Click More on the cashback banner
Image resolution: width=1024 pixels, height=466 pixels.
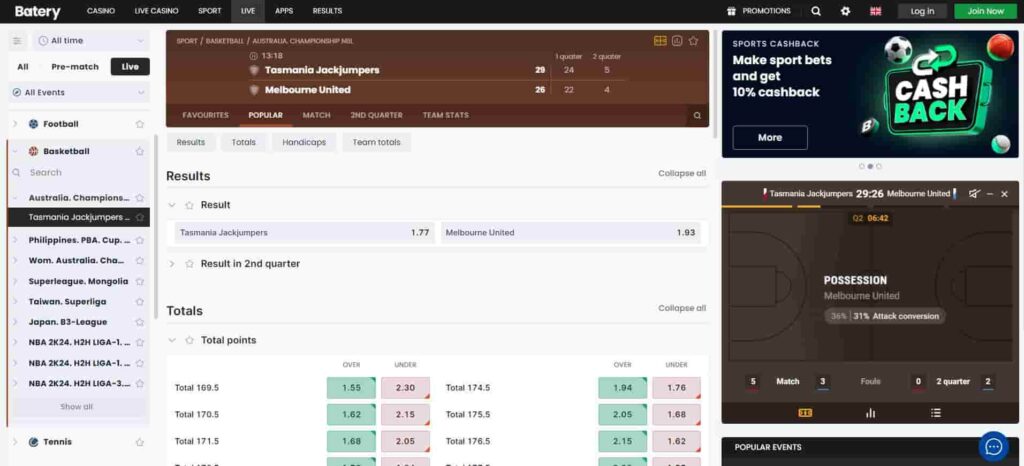tap(770, 138)
